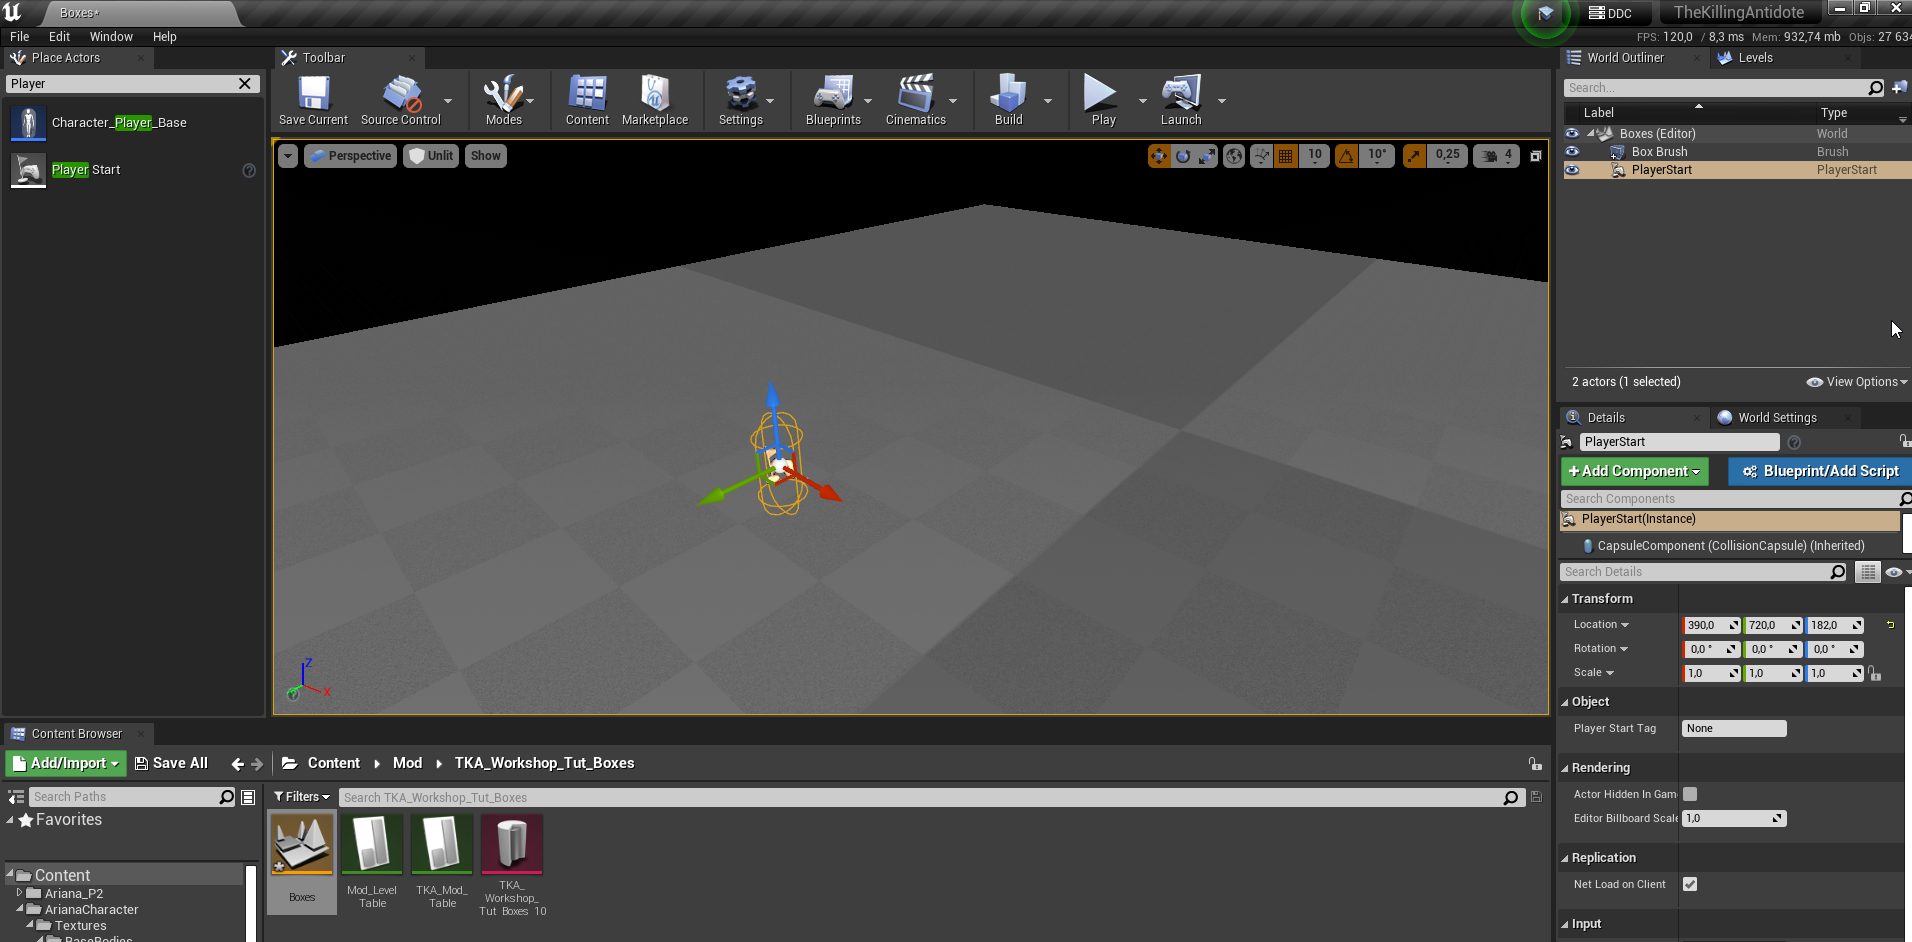Open View Options in World Outliner
The height and width of the screenshot is (942, 1912).
[1857, 382]
